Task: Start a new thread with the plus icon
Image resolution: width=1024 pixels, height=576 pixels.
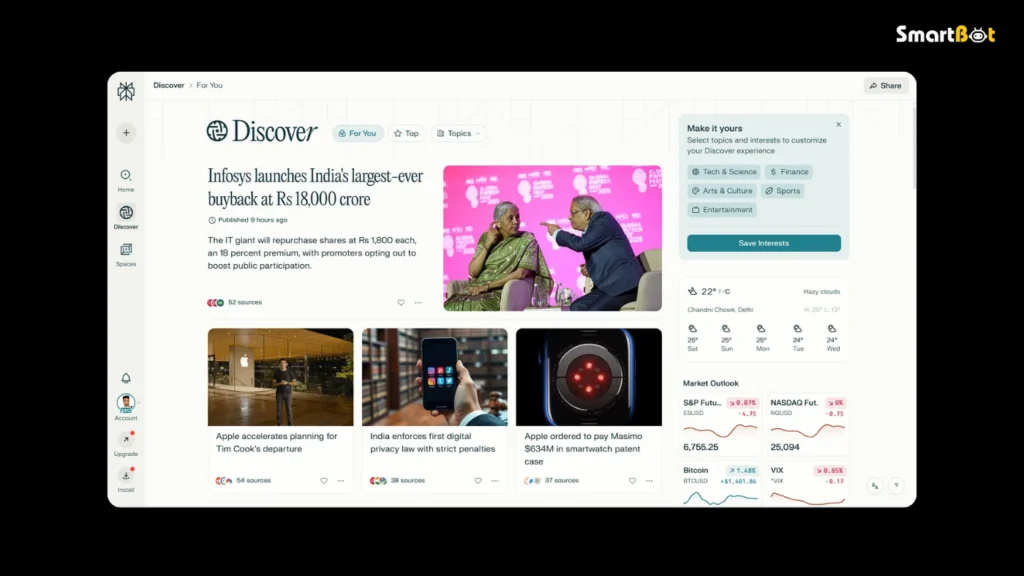Action: pyautogui.click(x=126, y=132)
